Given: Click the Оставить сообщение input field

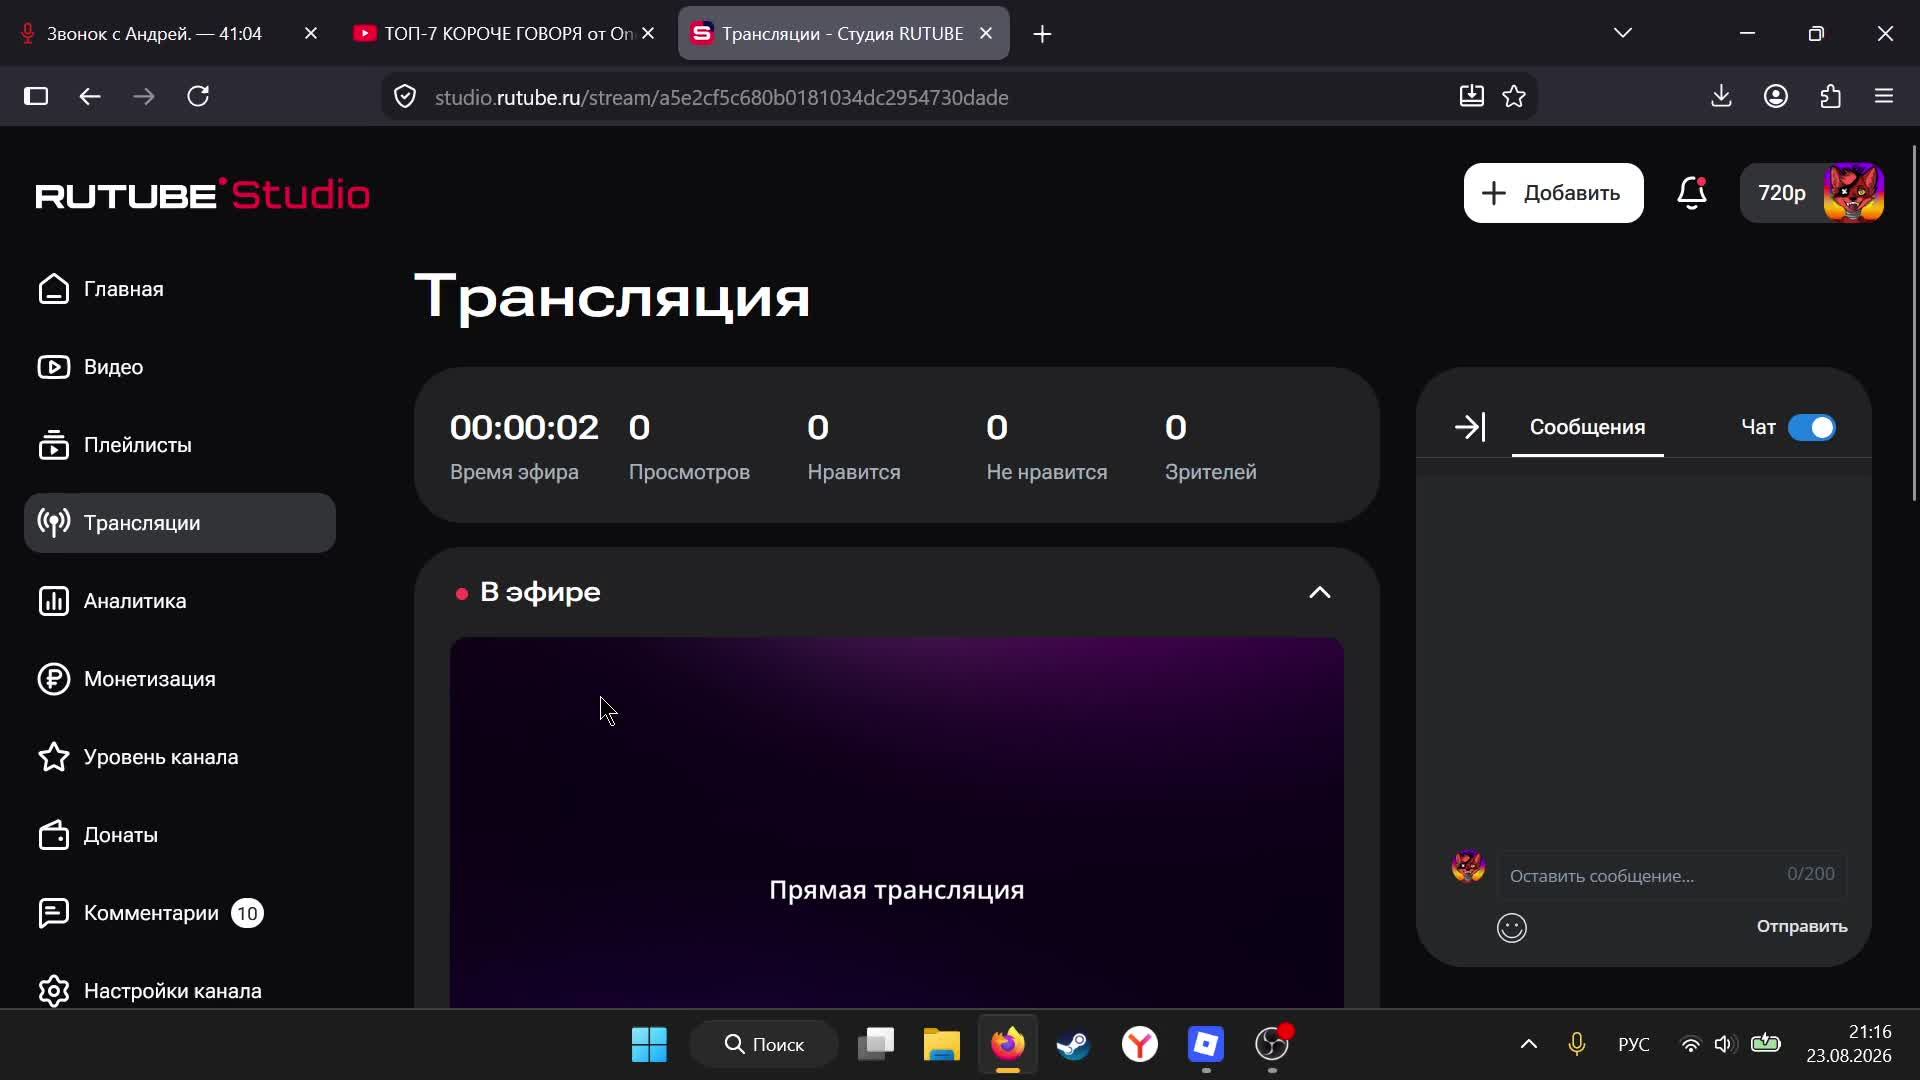Looking at the screenshot, I should 1672,875.
